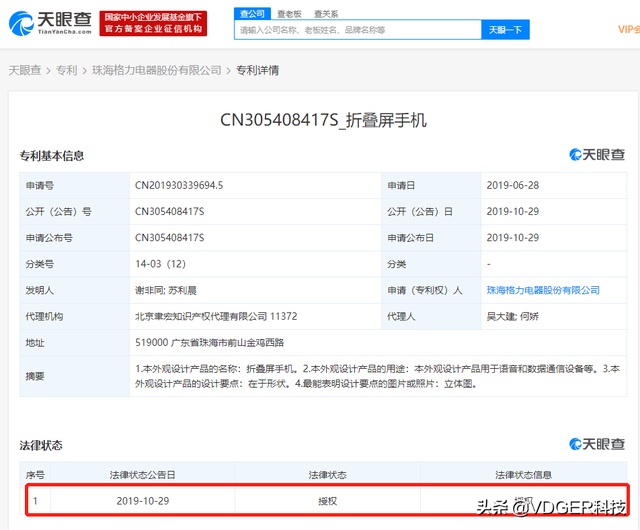Open the TianYanCha logo homepage
Viewport: 640px width, 530px height.
(x=50, y=23)
